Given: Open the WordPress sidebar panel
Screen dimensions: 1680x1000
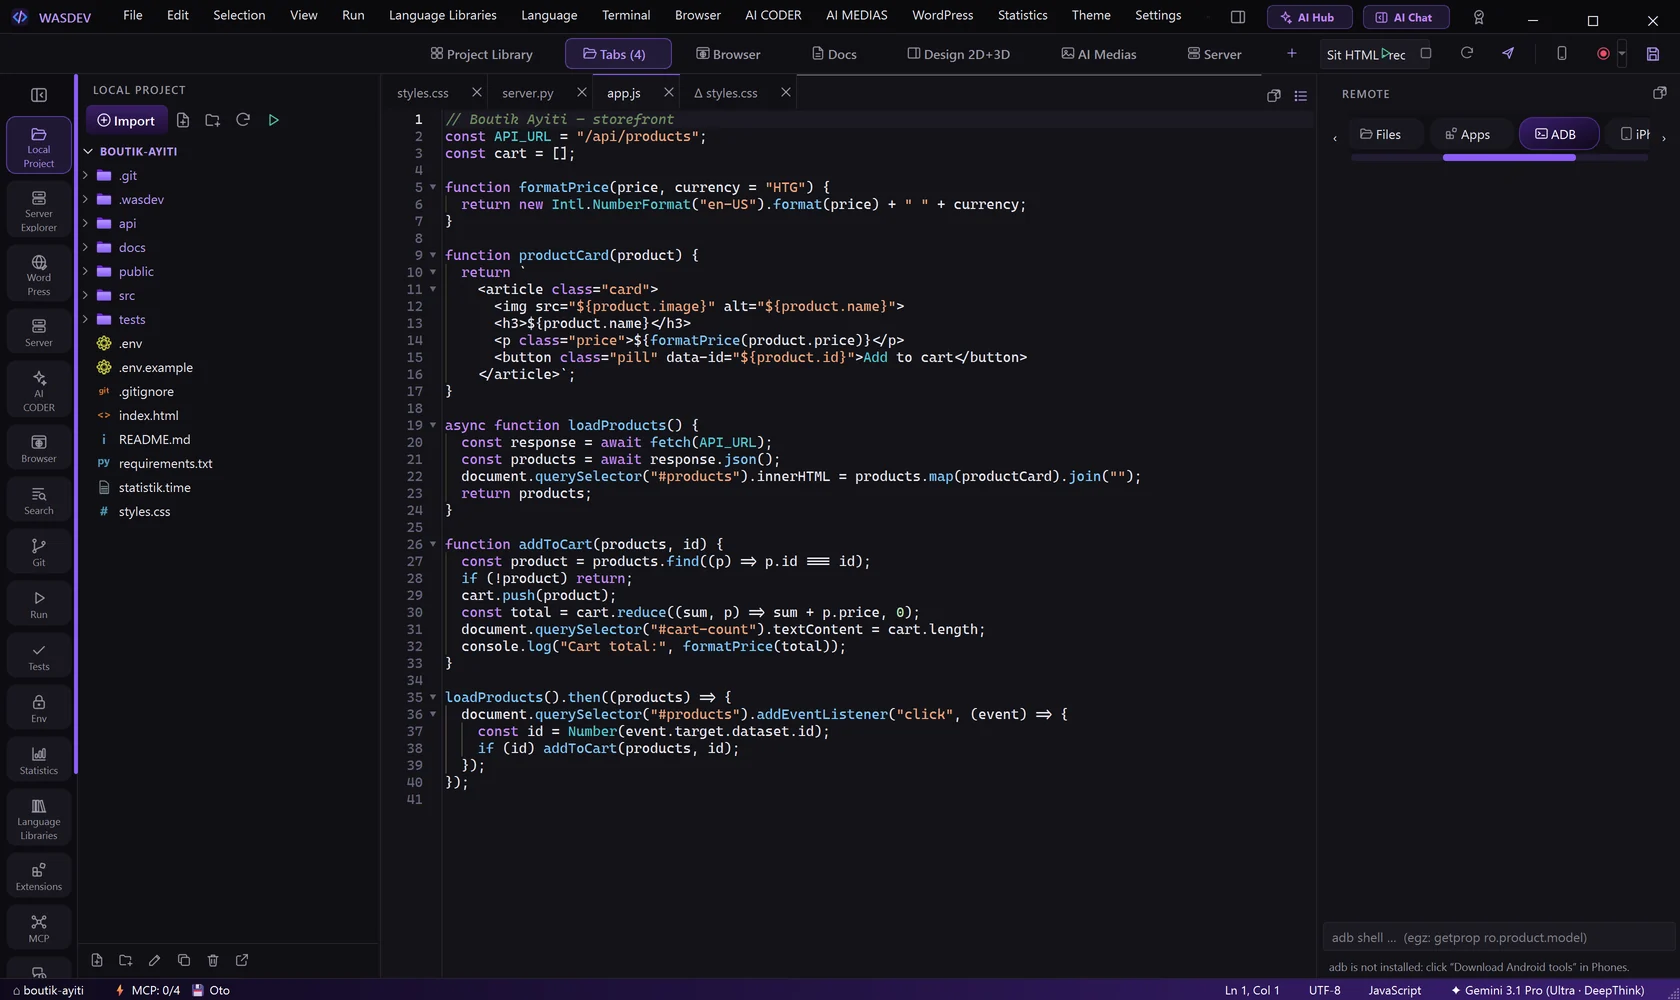Looking at the screenshot, I should [39, 274].
